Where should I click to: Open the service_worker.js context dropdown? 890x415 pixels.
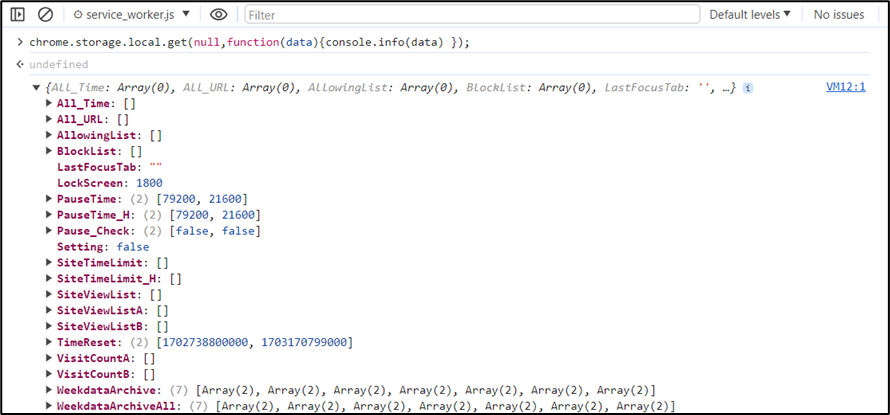click(132, 14)
